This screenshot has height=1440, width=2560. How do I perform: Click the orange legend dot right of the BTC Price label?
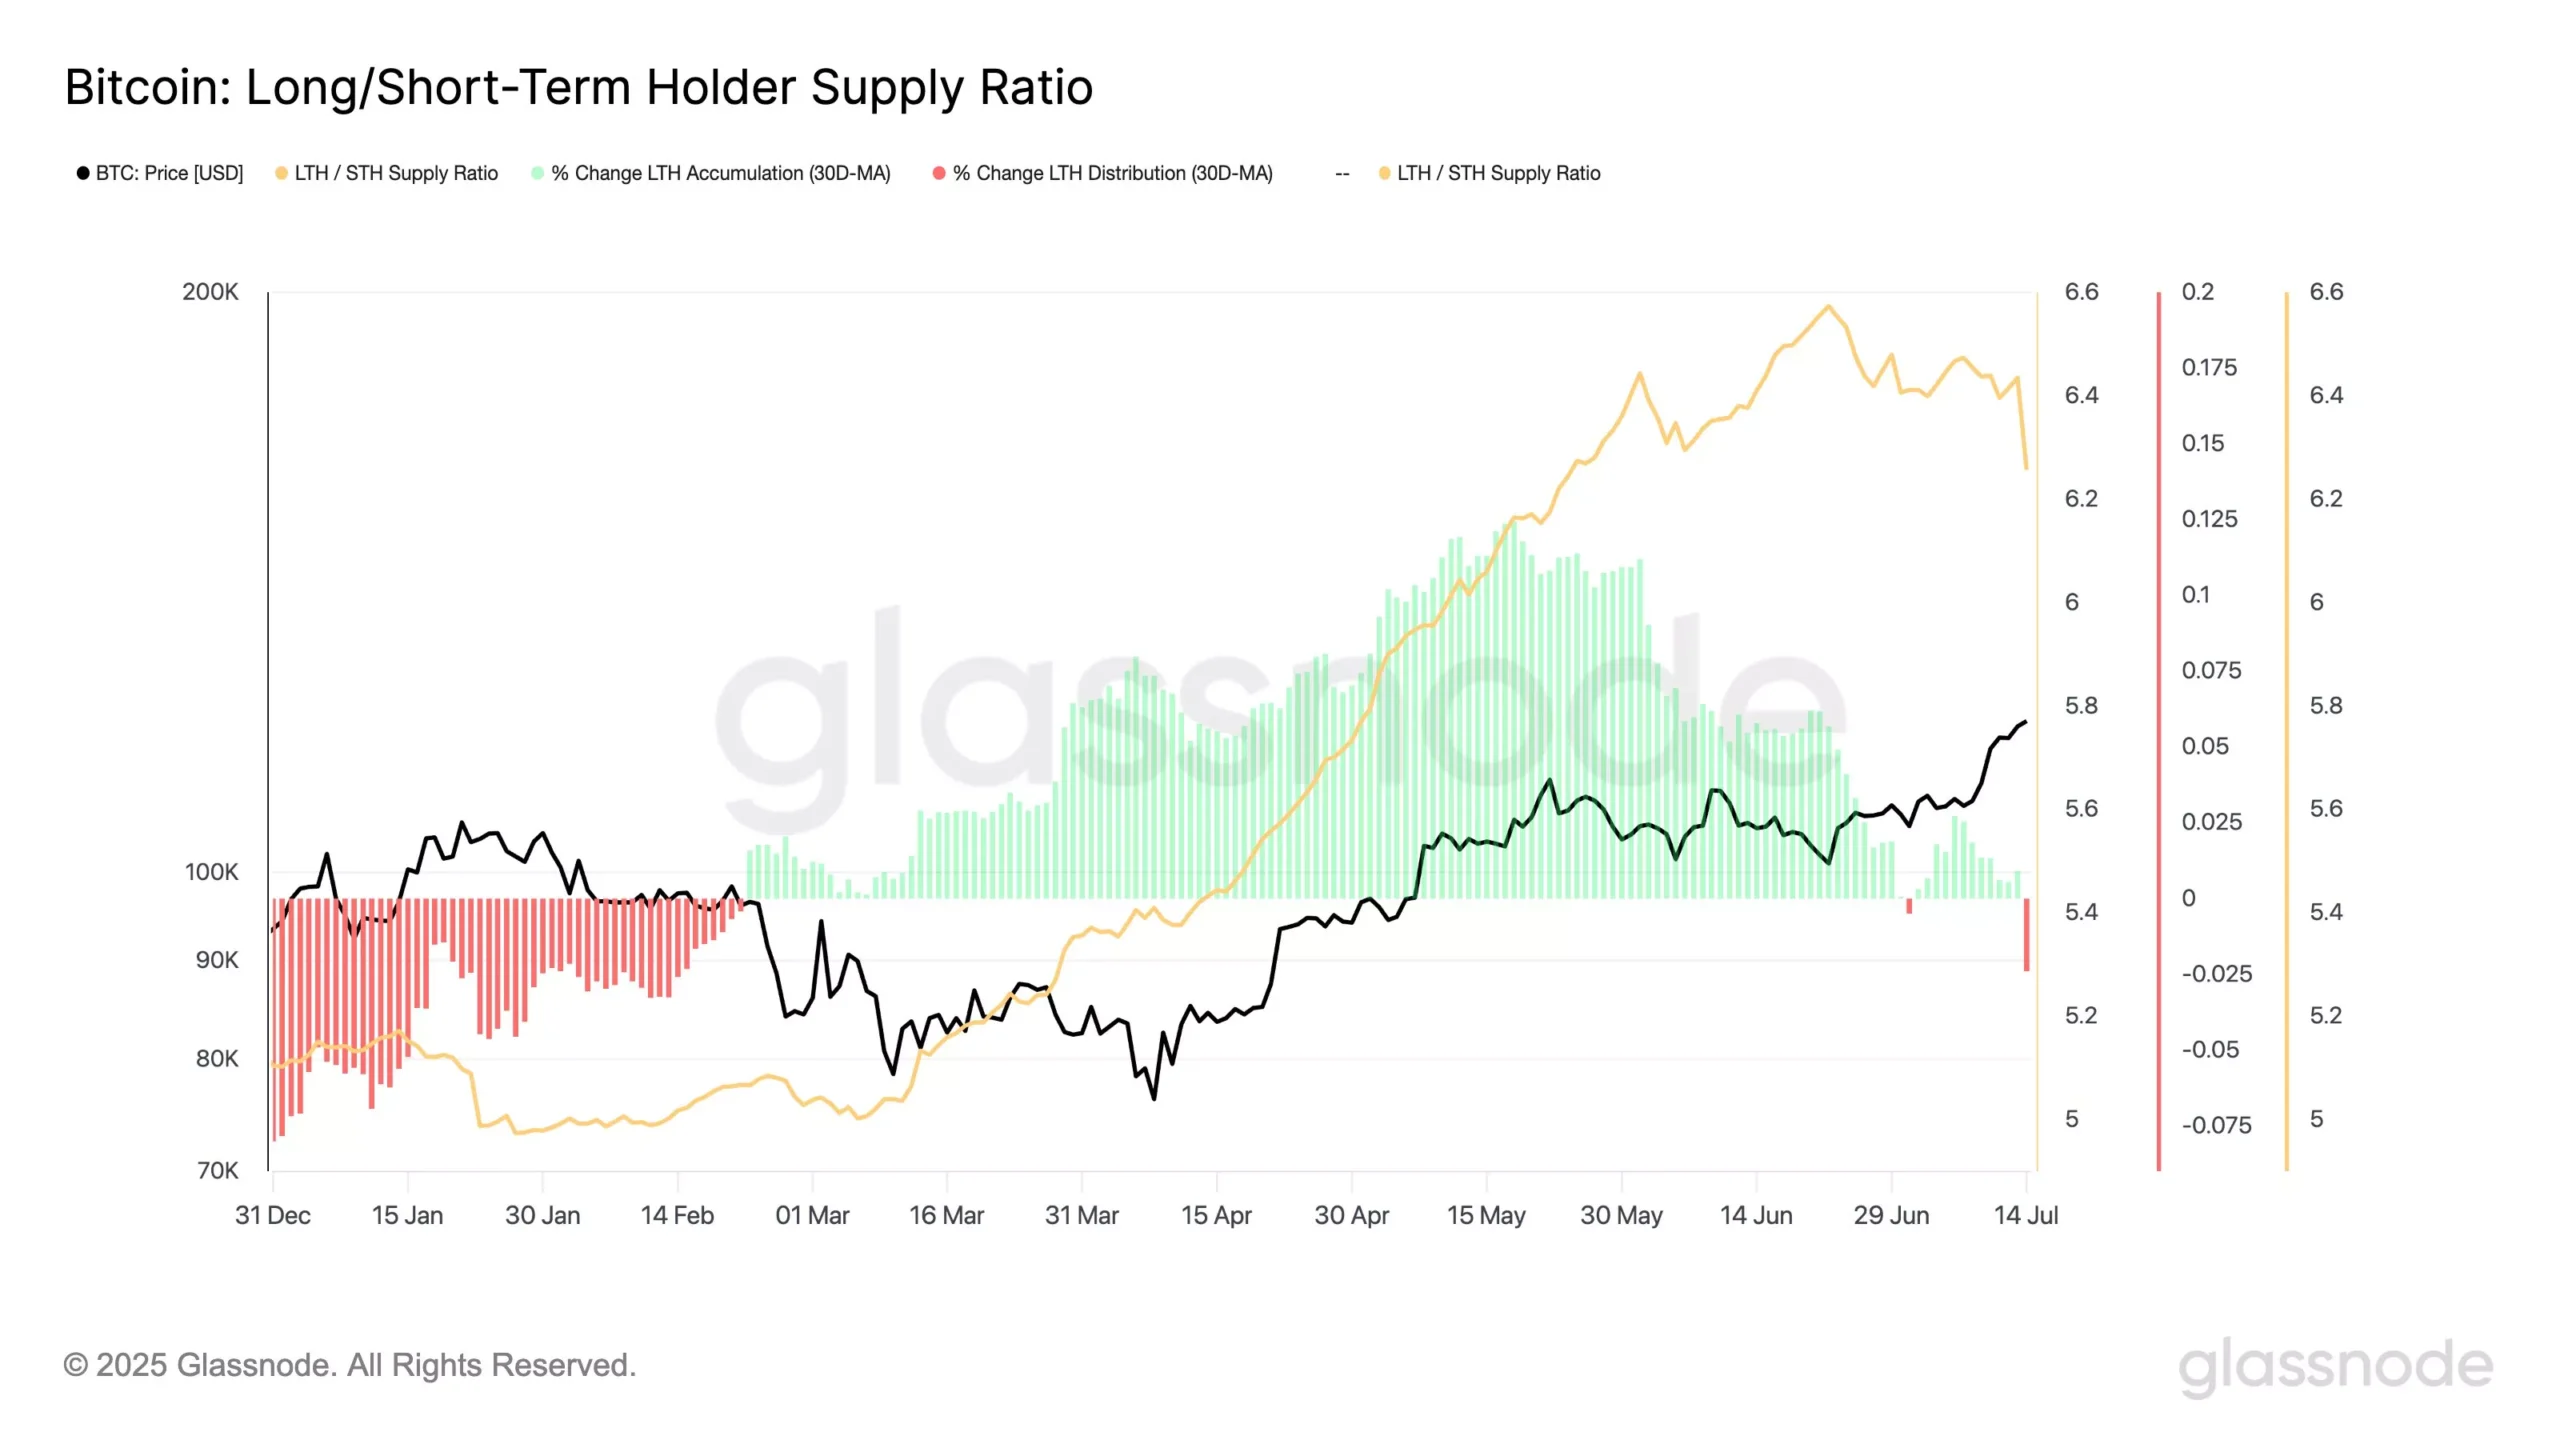pos(281,173)
